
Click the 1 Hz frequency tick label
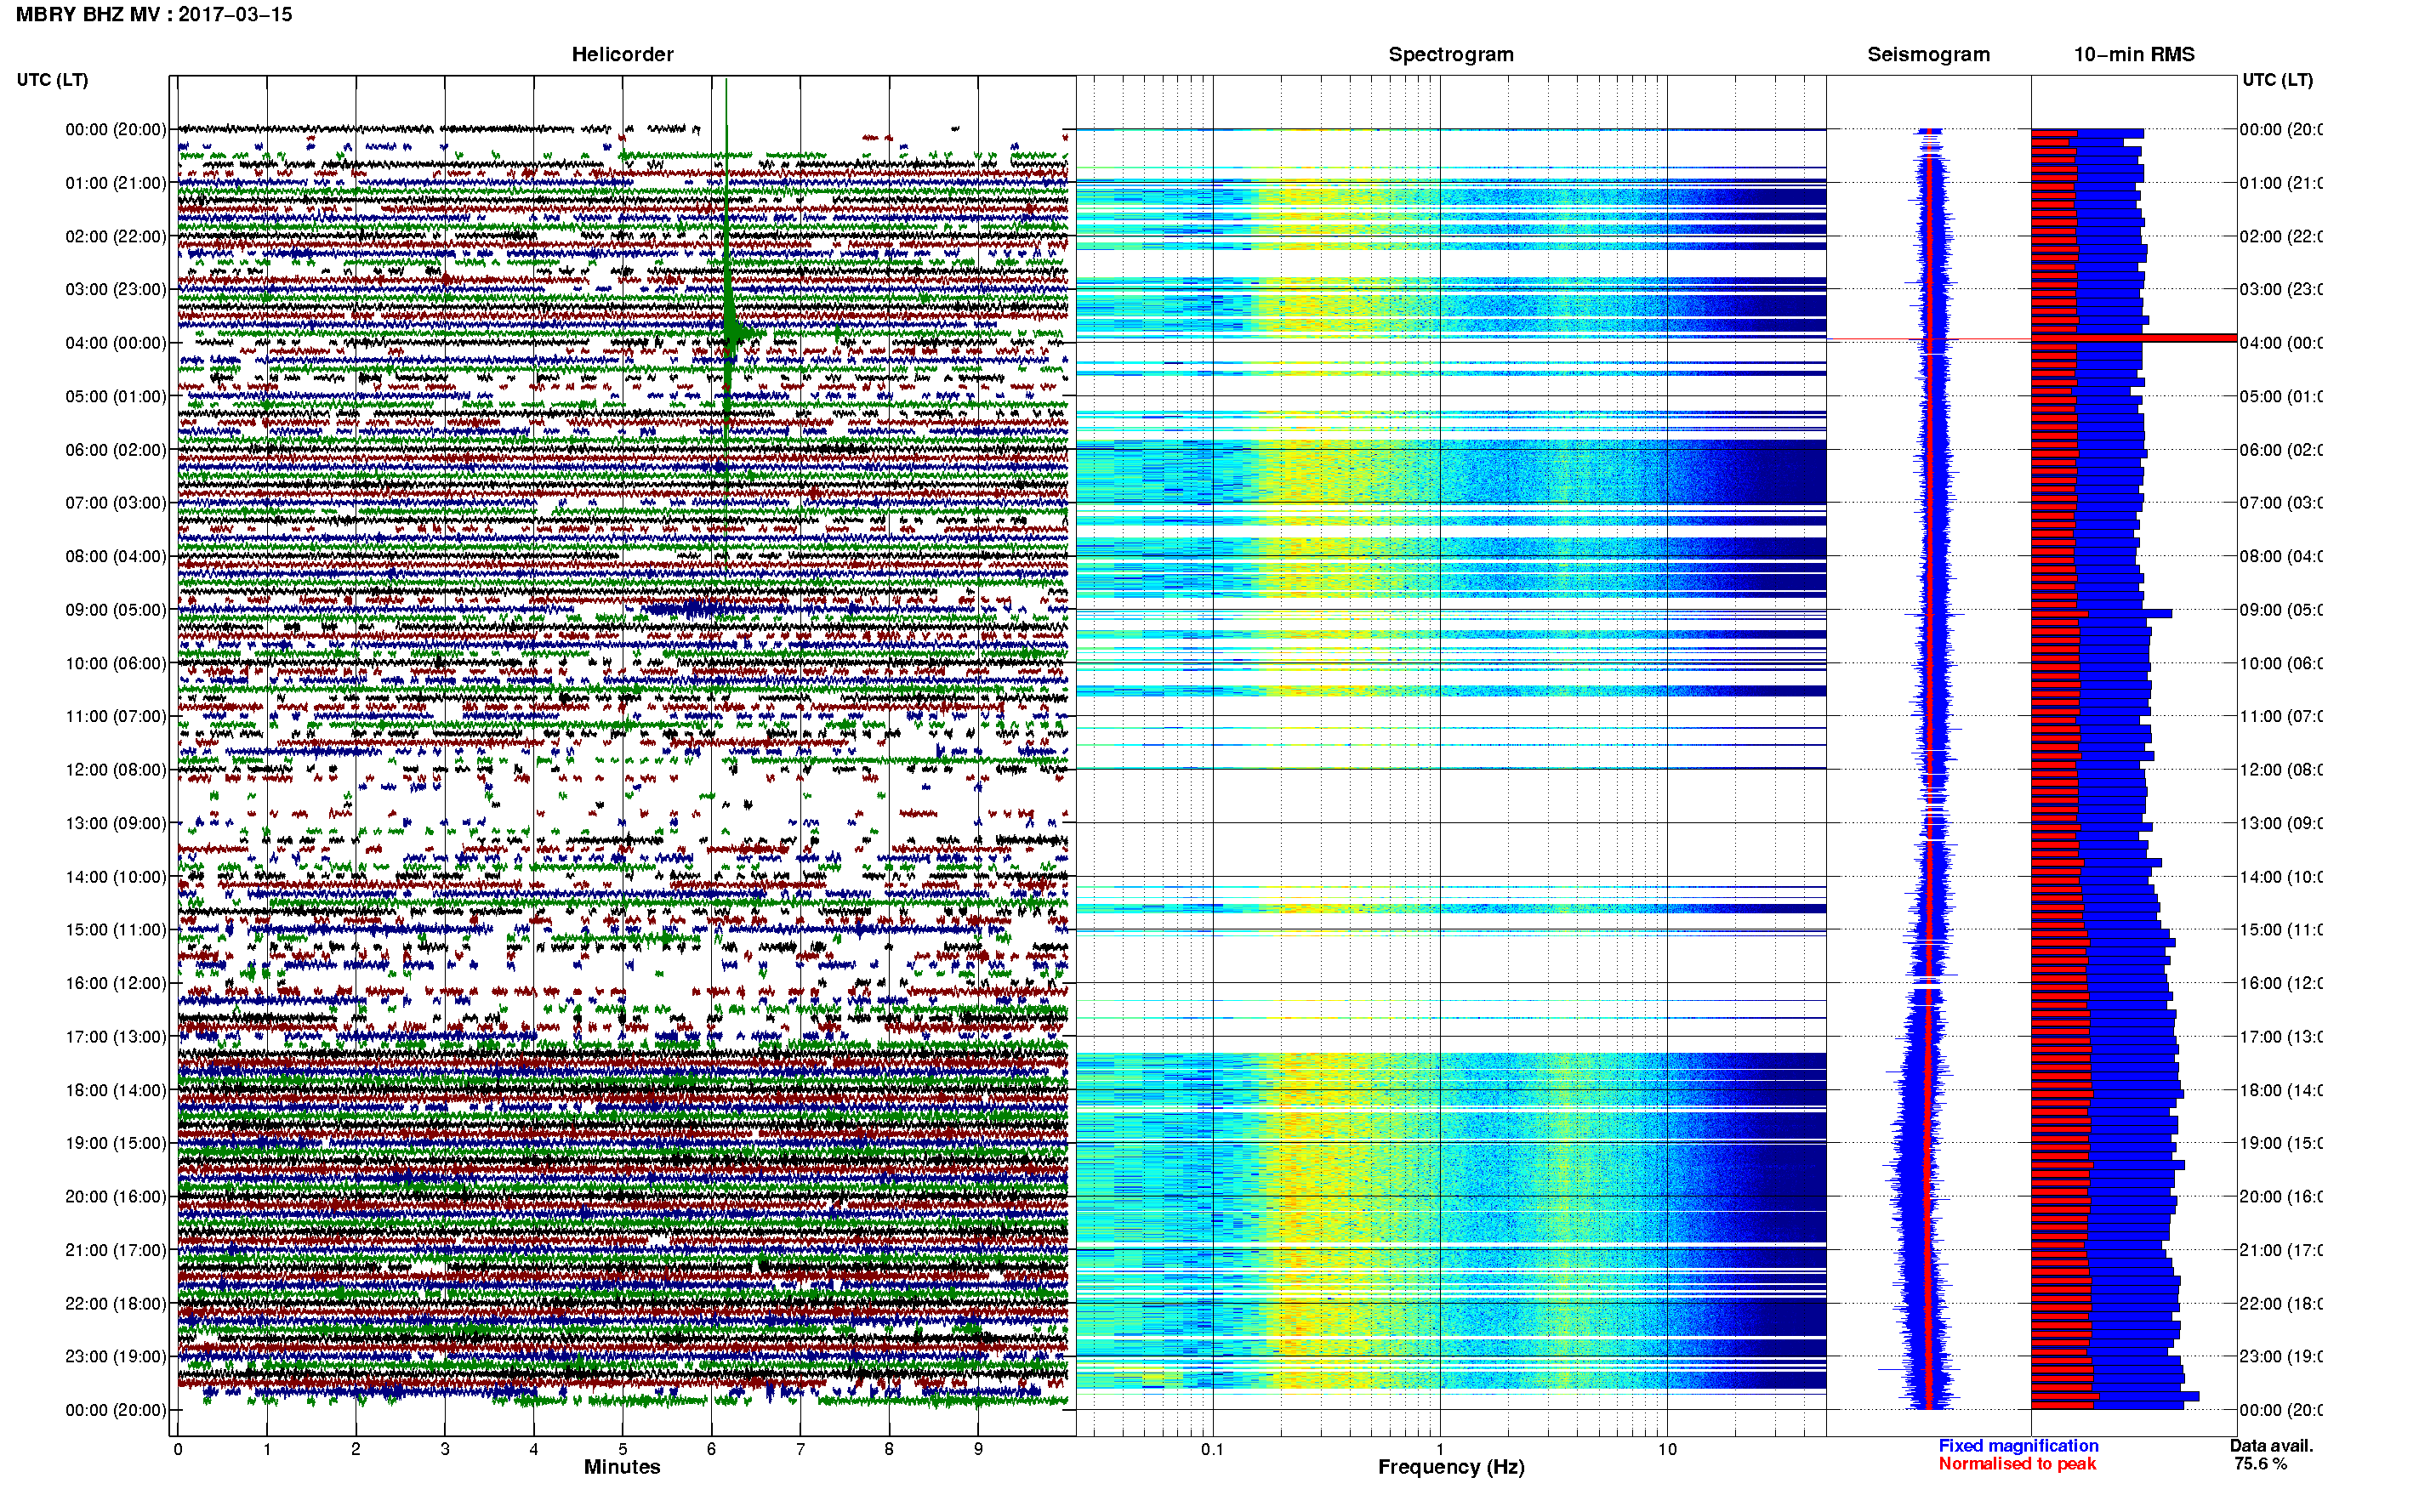1440,1449
